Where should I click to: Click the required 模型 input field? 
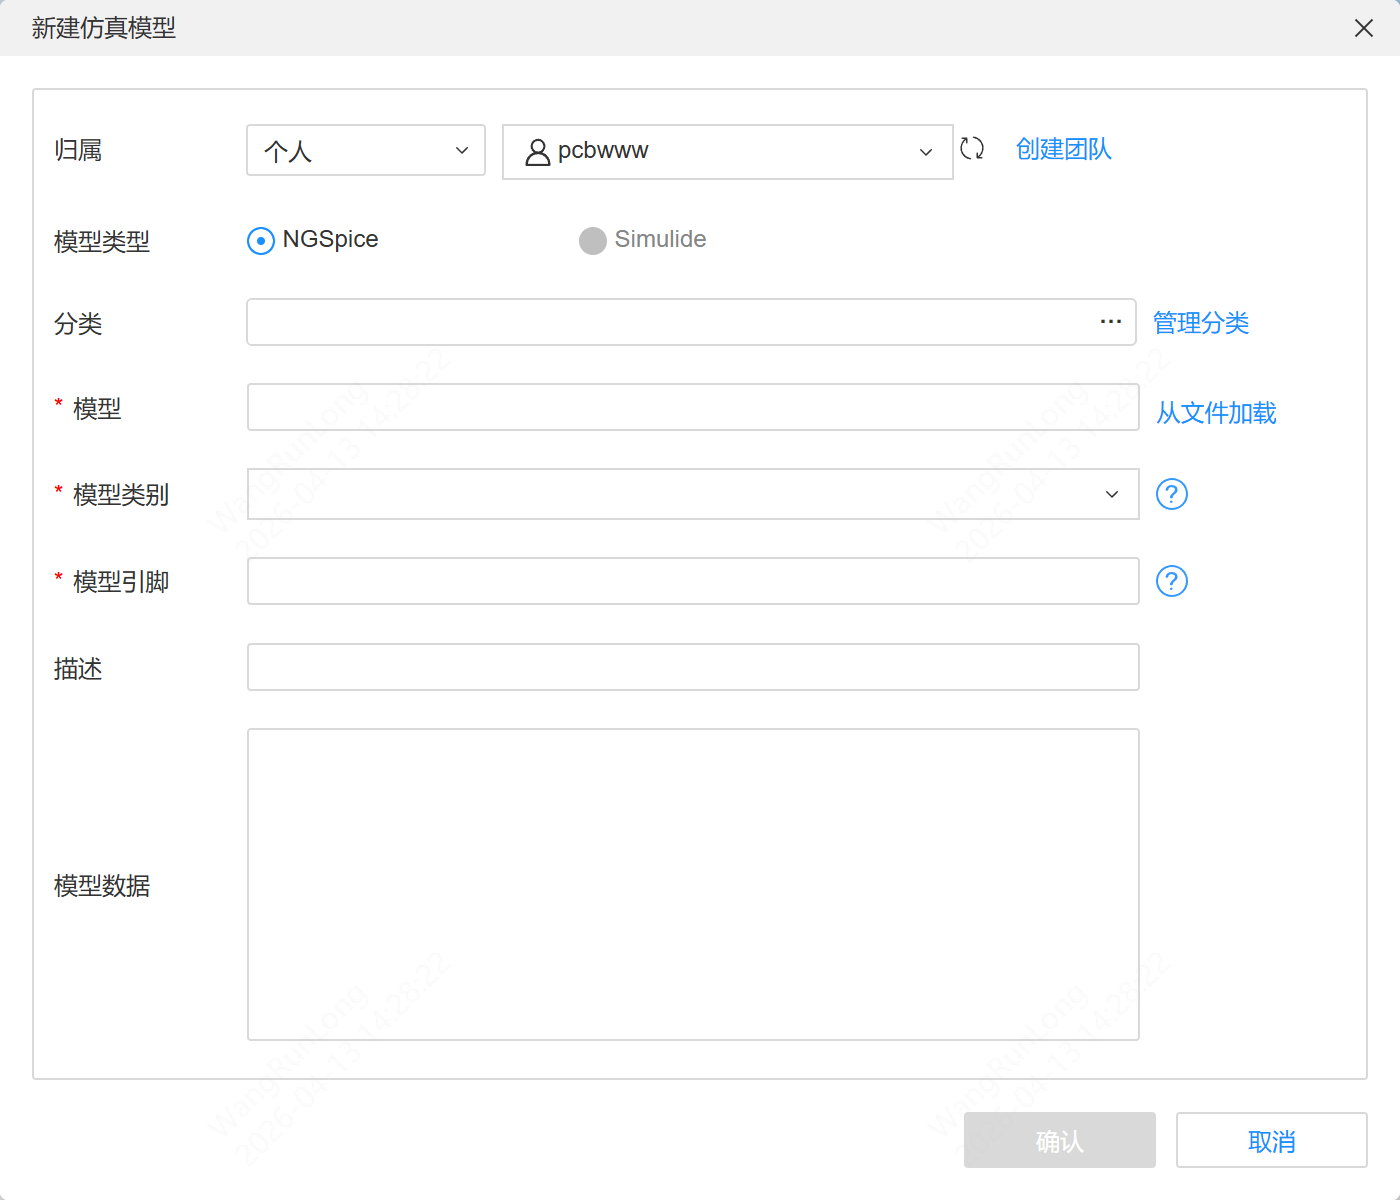[693, 407]
